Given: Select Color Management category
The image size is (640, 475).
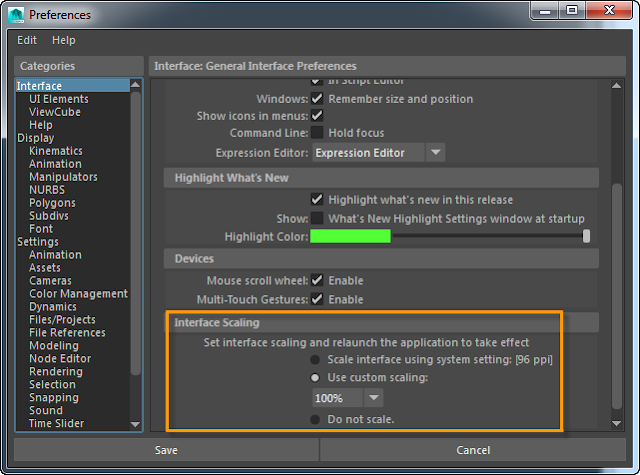Looking at the screenshot, I should 78,294.
